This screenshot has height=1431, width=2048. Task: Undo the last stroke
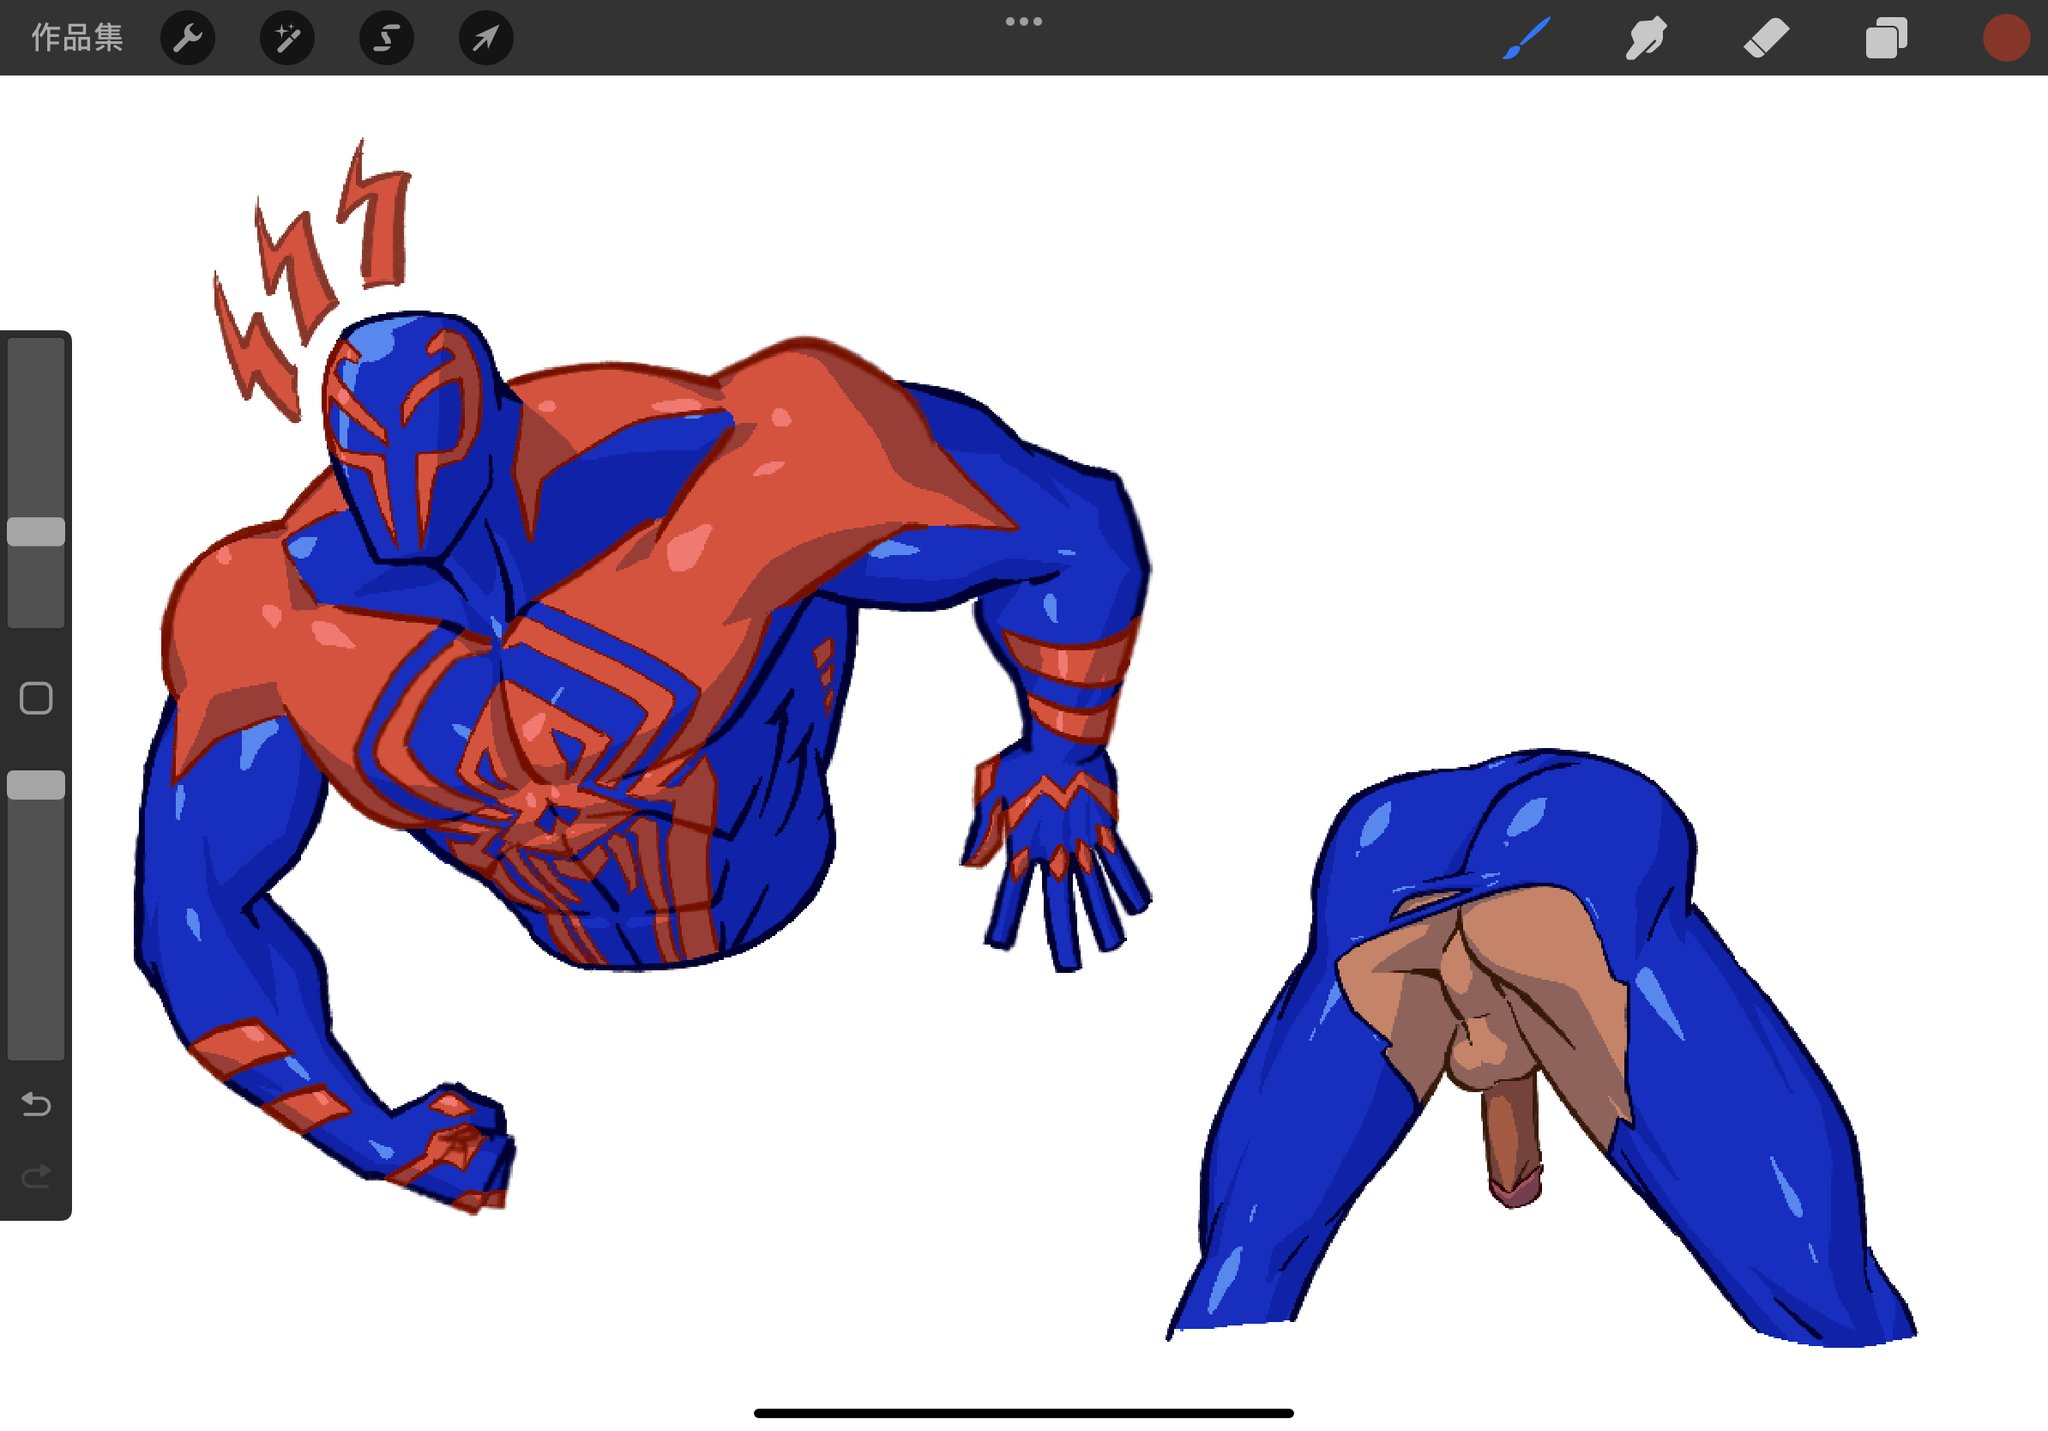(36, 1104)
